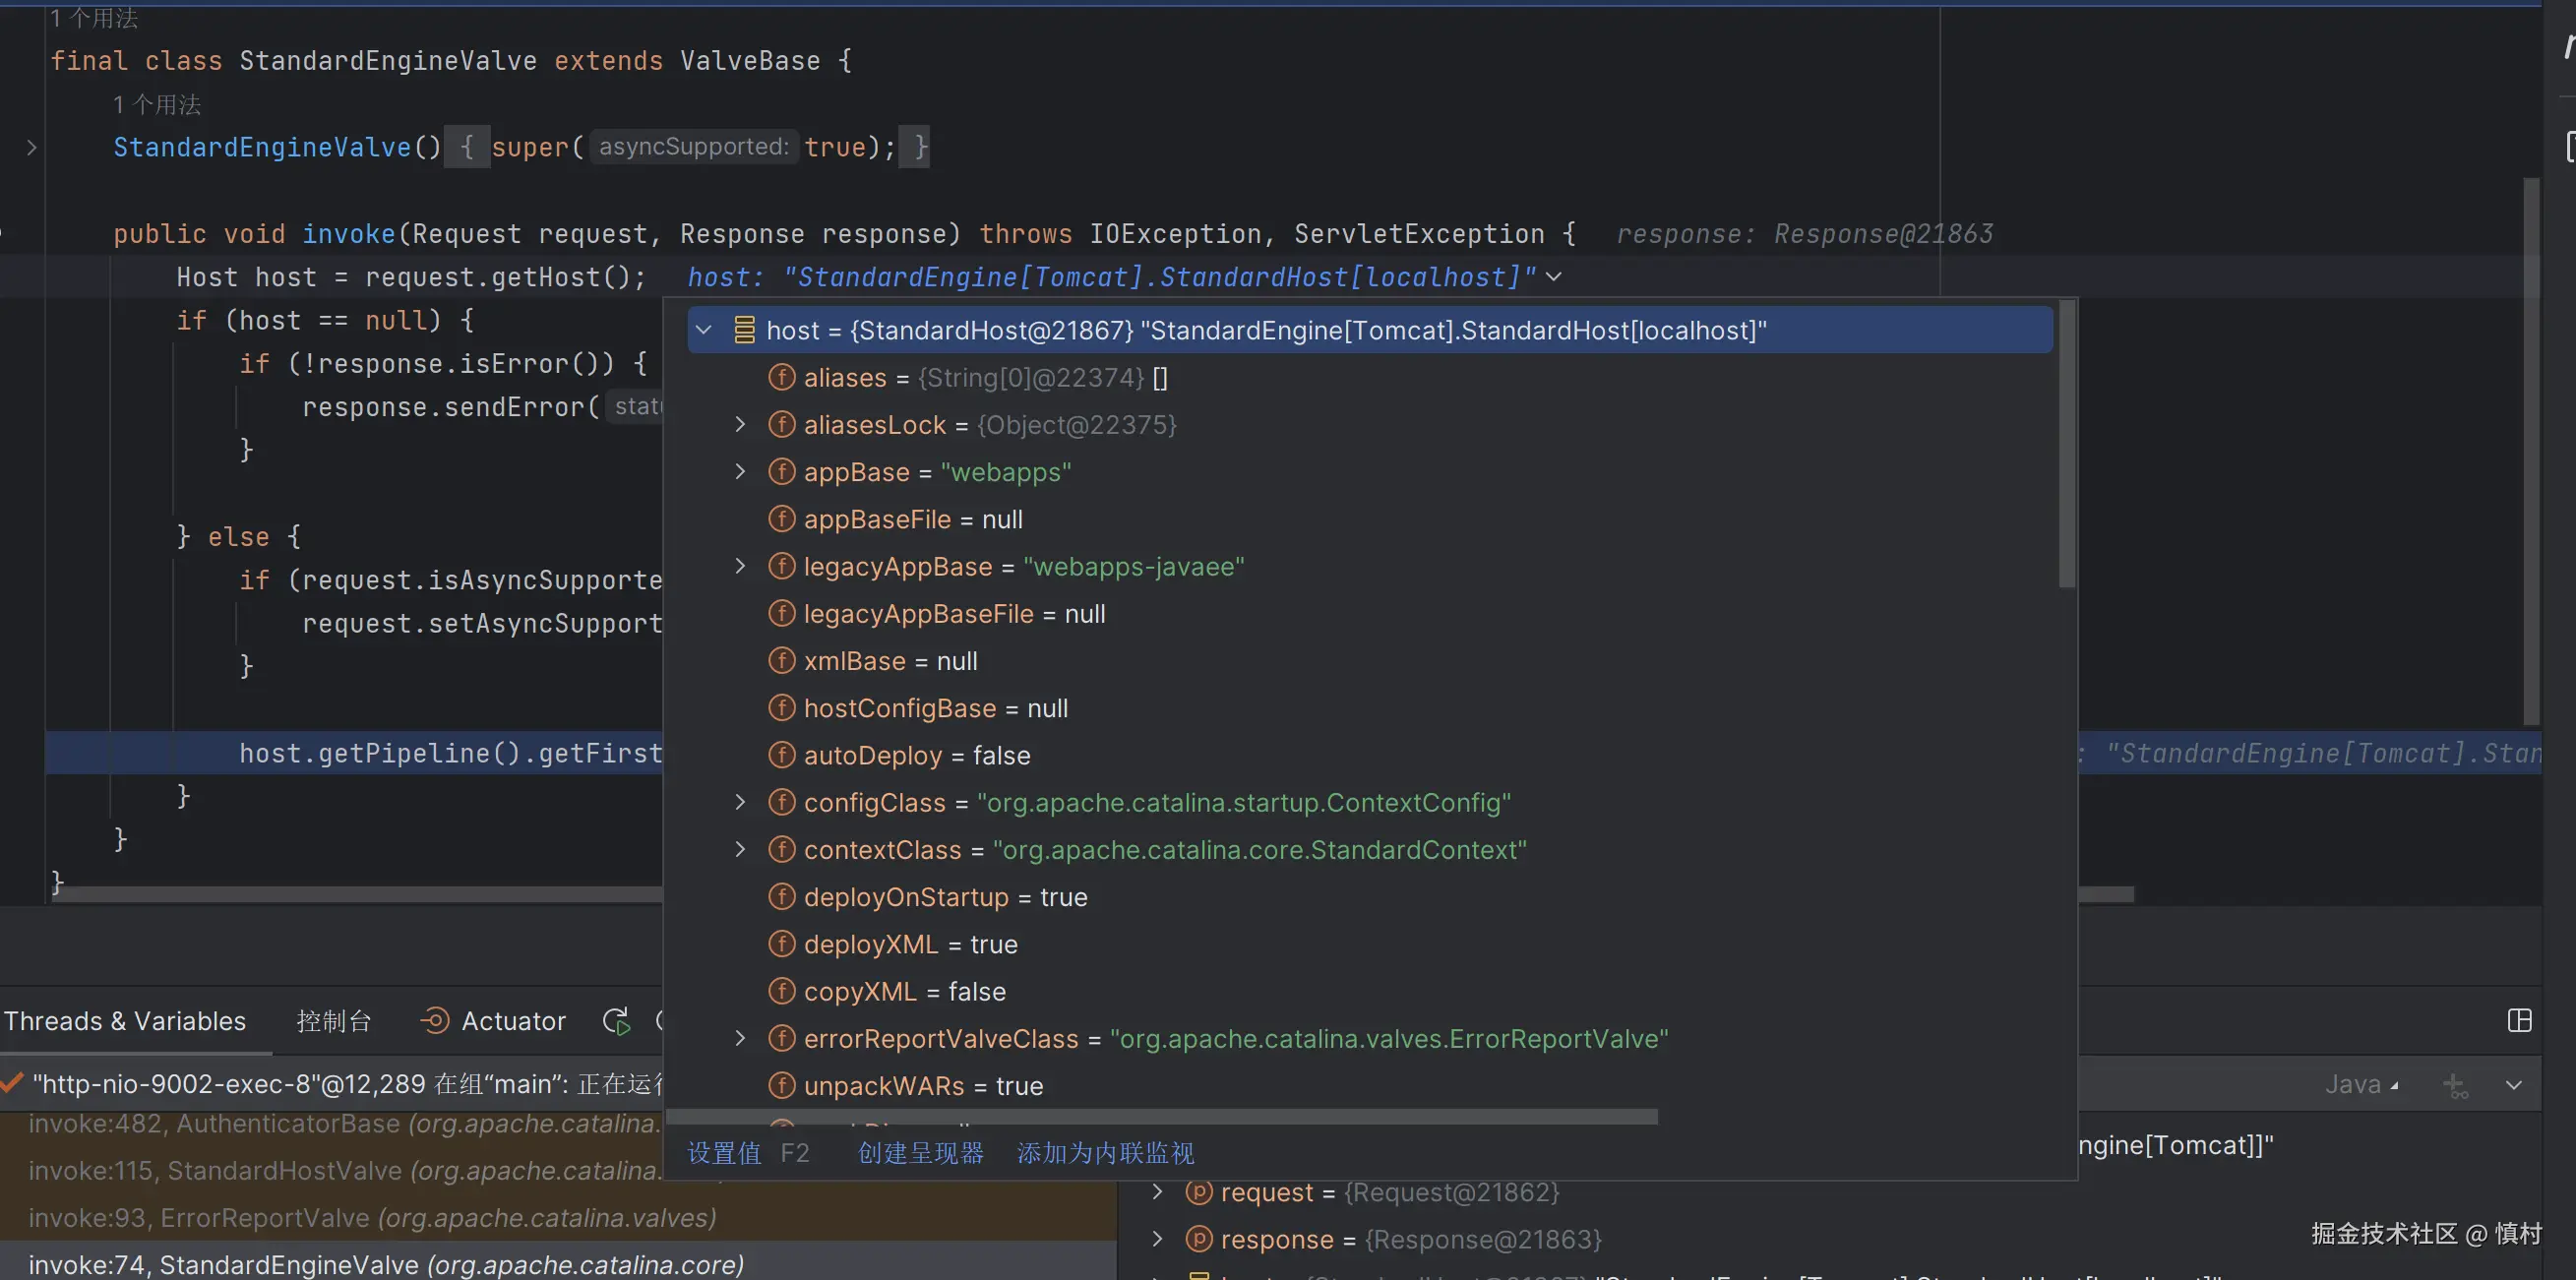2576x1280 pixels.
Task: Open the inline host value dropdown arrow
Action: pyautogui.click(x=1553, y=277)
